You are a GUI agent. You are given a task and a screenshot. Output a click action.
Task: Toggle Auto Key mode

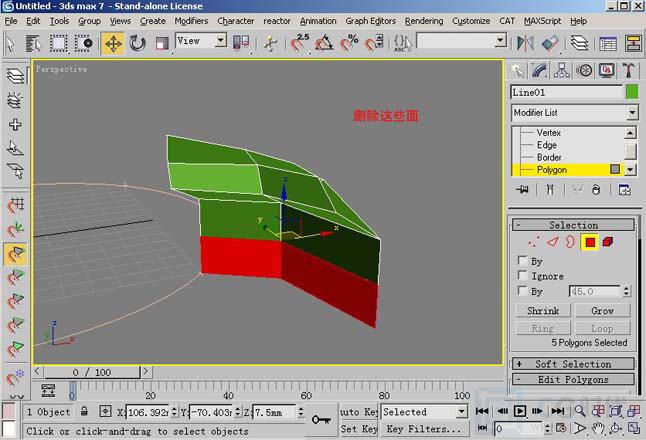click(x=359, y=412)
